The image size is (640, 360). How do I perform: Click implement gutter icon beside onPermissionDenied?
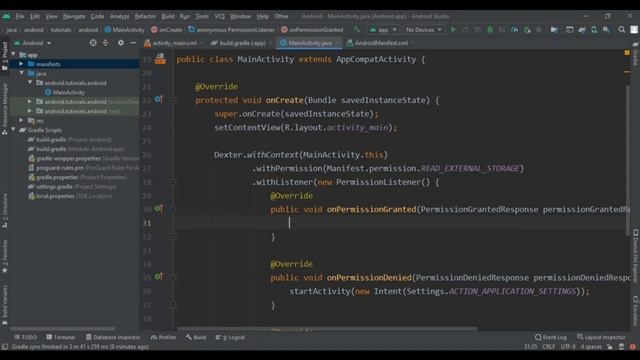tap(159, 277)
